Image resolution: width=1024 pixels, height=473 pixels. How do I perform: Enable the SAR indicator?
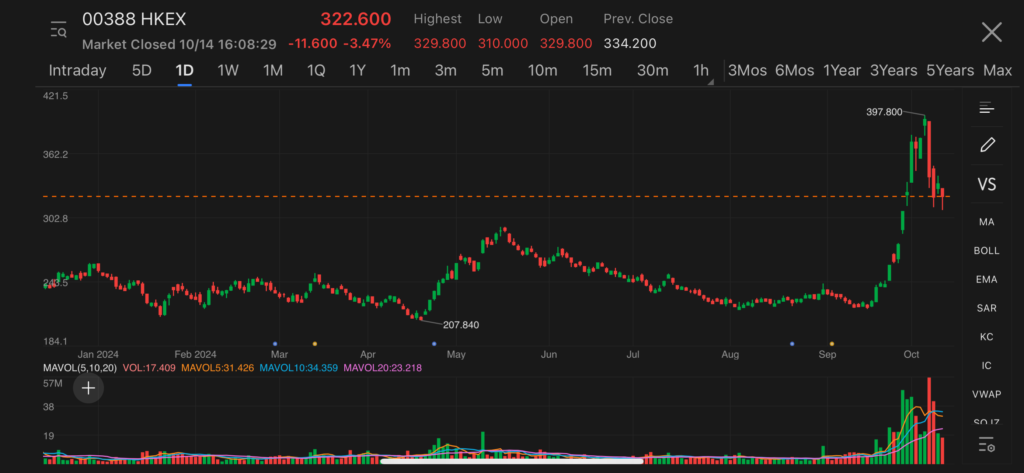point(986,308)
